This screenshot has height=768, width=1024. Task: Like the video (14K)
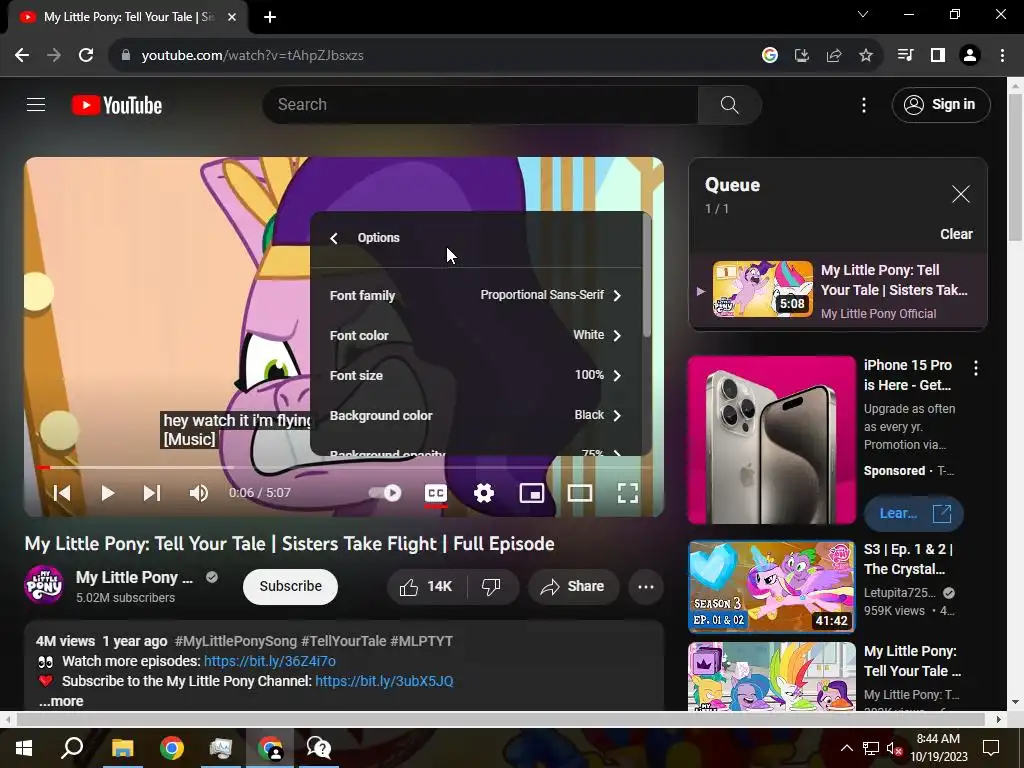[x=427, y=586]
